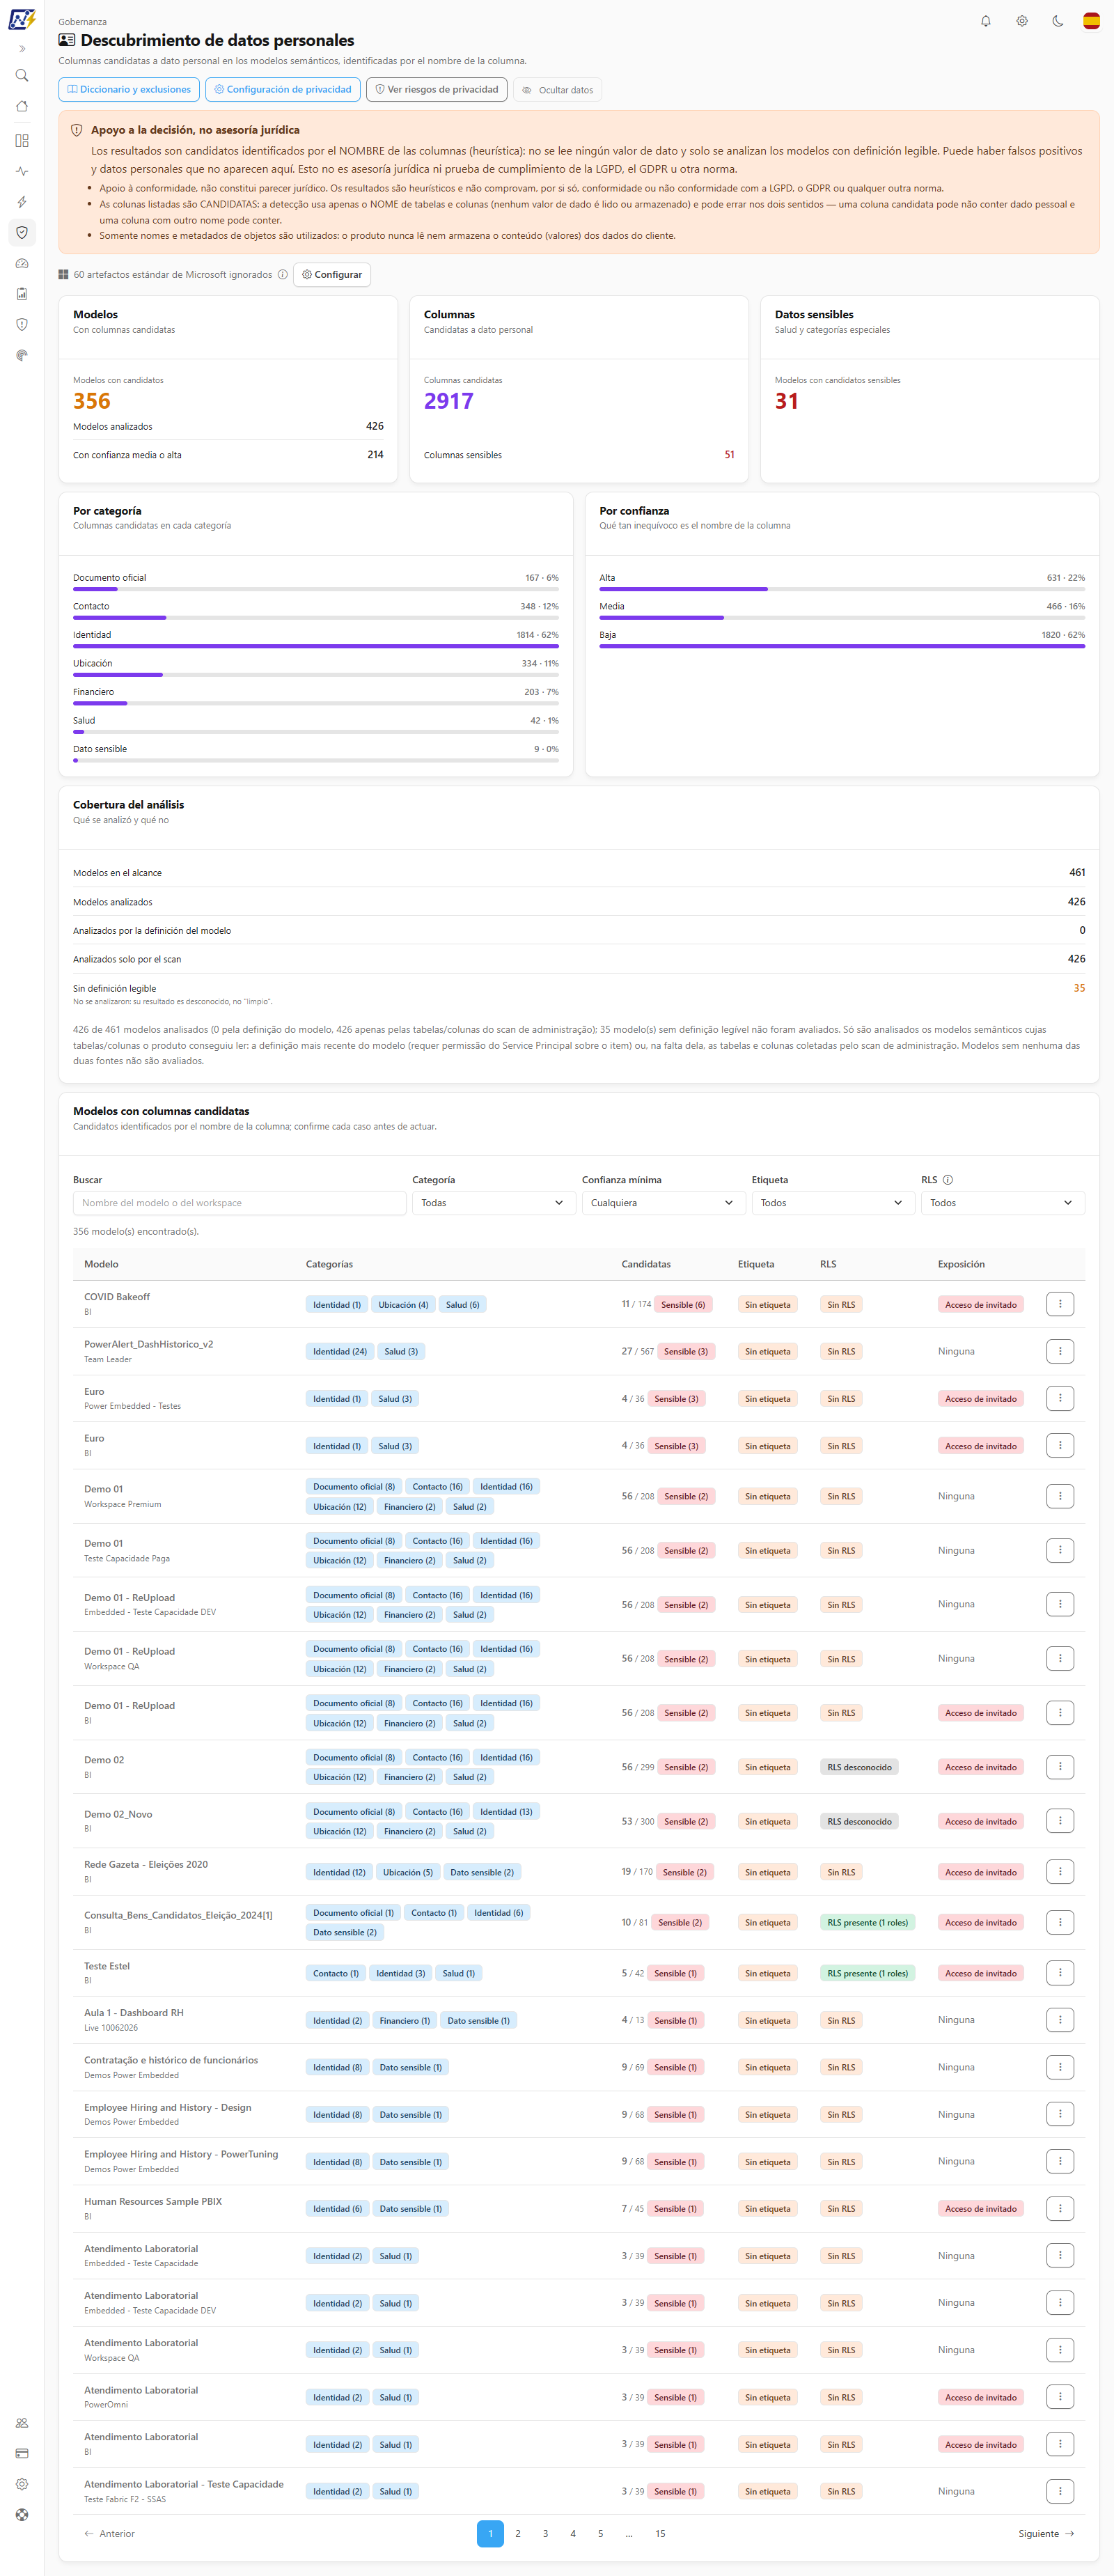Select the governance shield-check sidebar icon
Viewport: 1114px width, 2576px height.
(22, 232)
